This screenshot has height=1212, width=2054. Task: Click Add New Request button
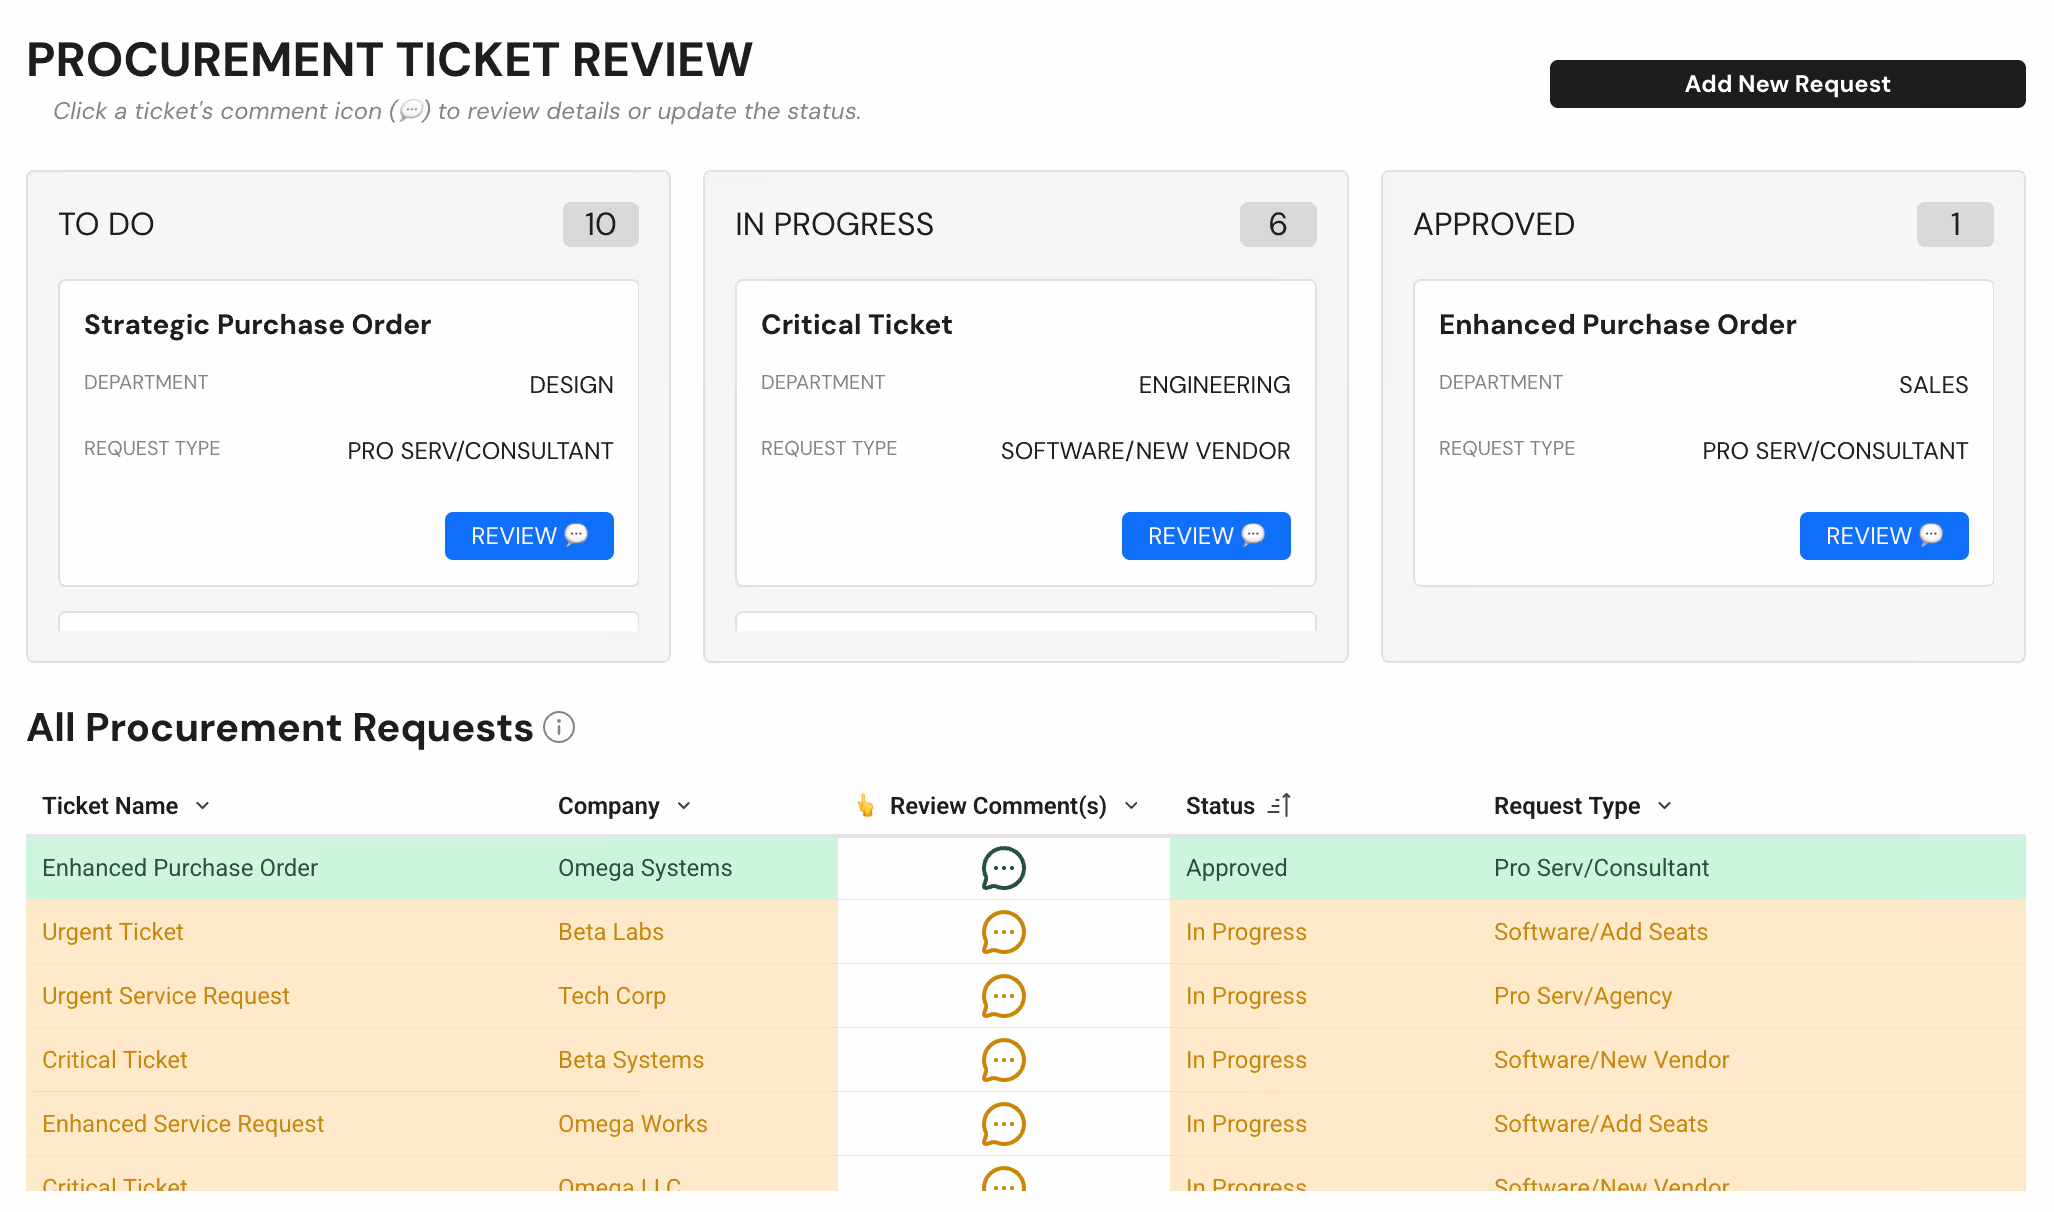click(x=1787, y=84)
